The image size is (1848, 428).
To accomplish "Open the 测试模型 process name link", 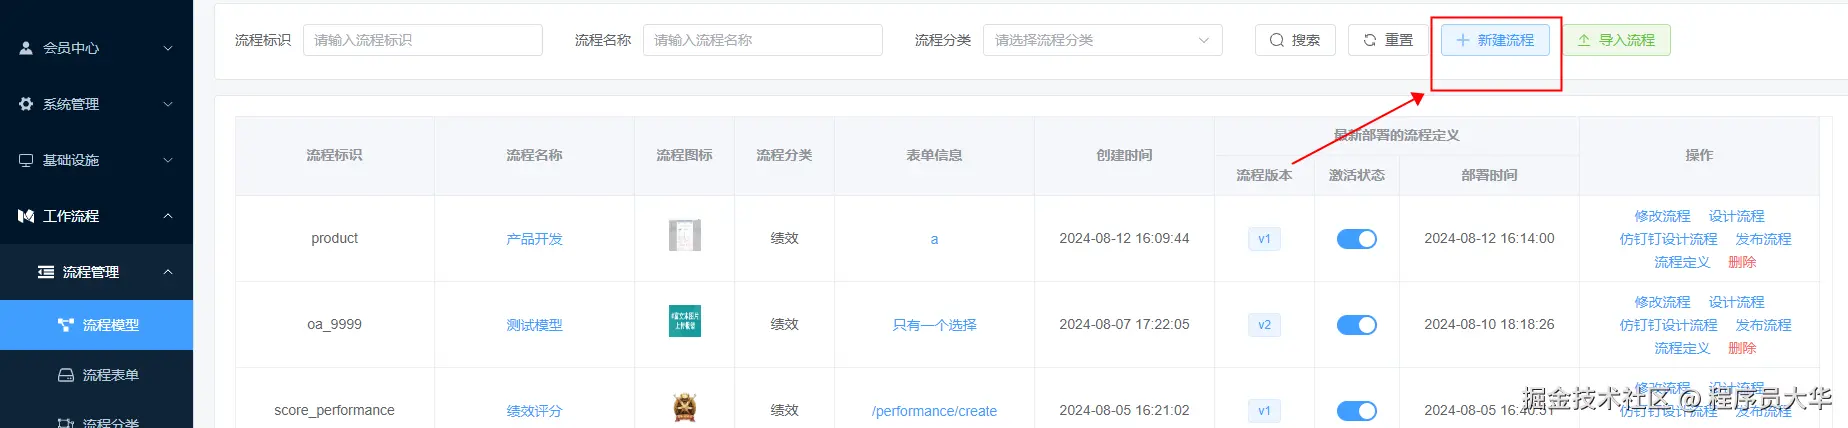I will point(535,325).
